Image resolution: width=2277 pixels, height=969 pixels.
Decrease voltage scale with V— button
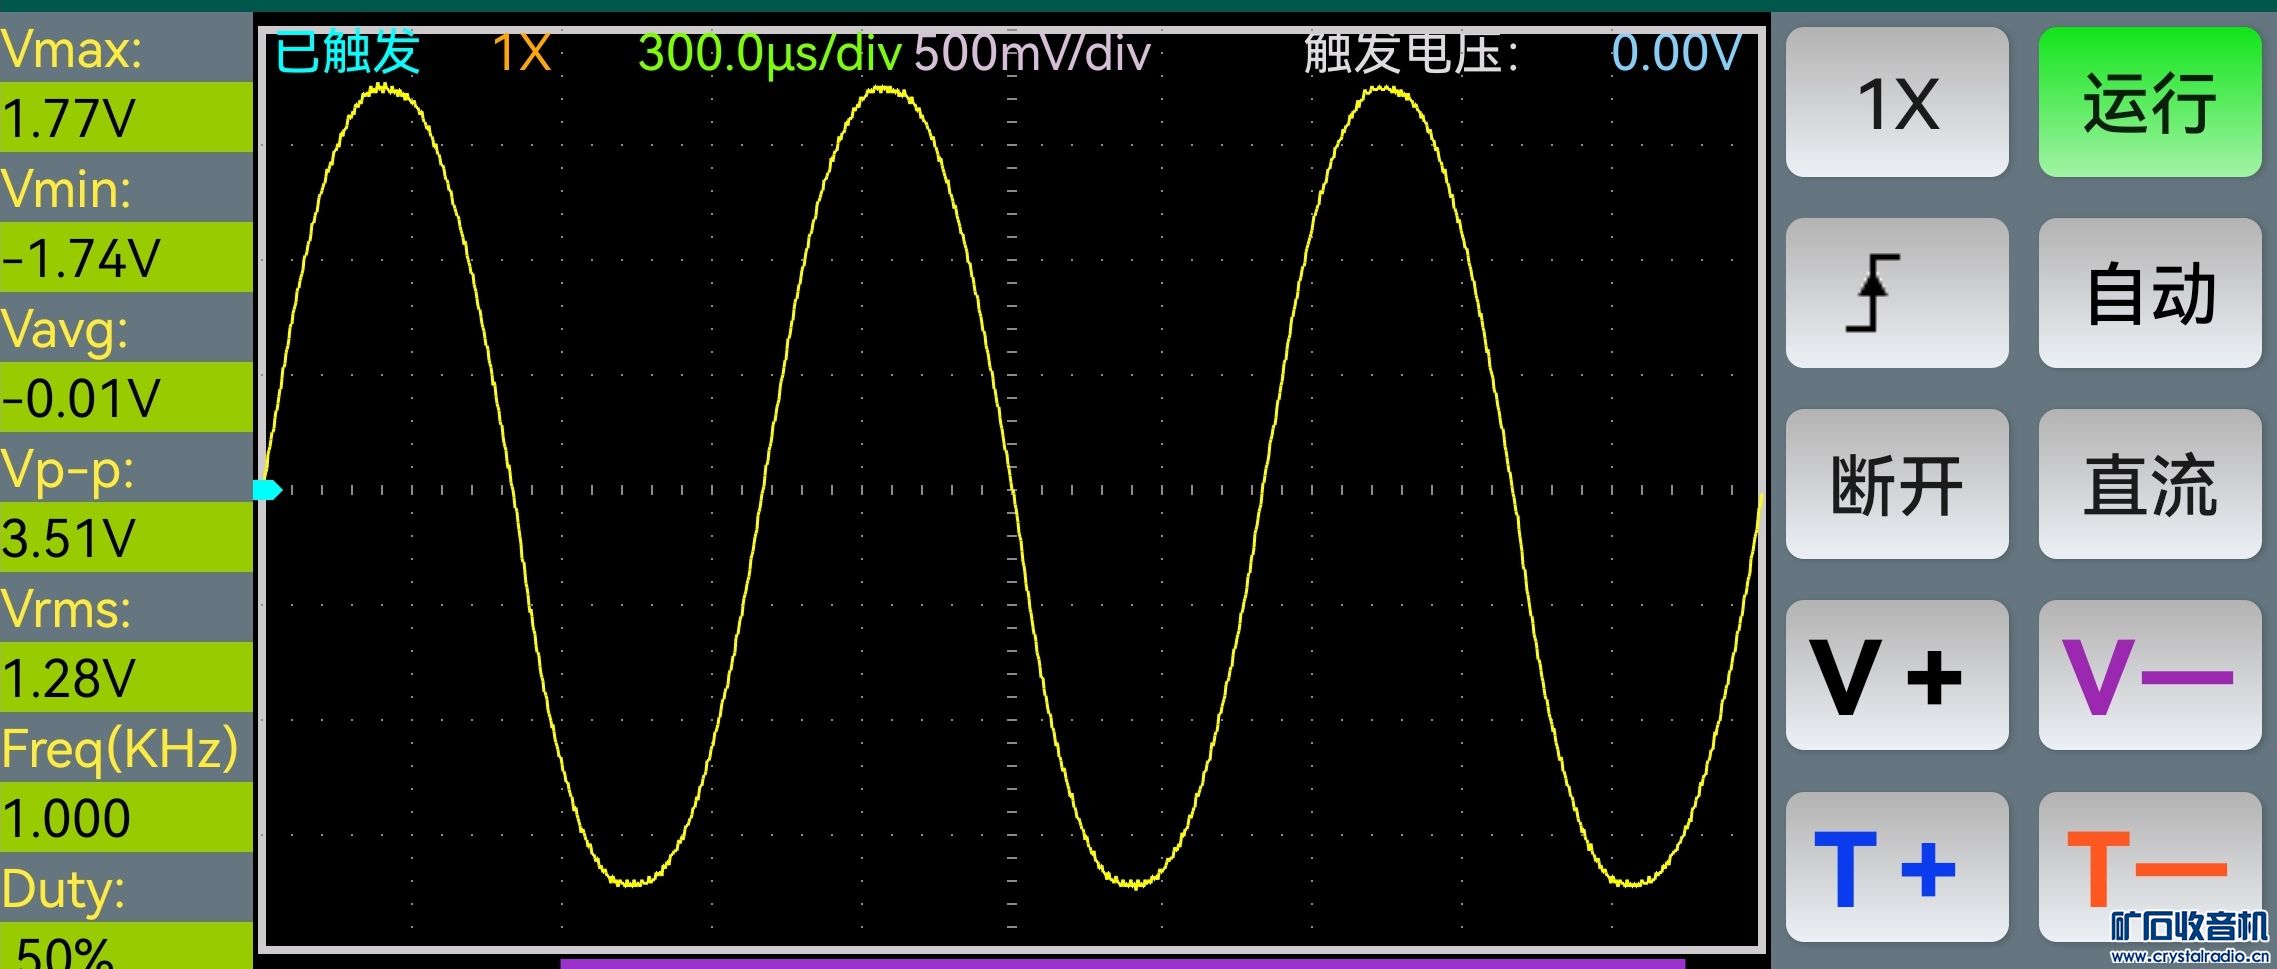(2150, 675)
